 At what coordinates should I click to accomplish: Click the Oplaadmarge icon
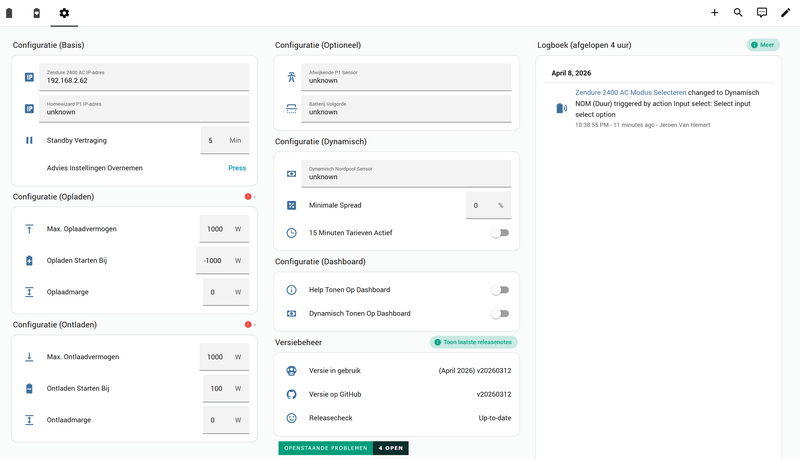coord(29,292)
